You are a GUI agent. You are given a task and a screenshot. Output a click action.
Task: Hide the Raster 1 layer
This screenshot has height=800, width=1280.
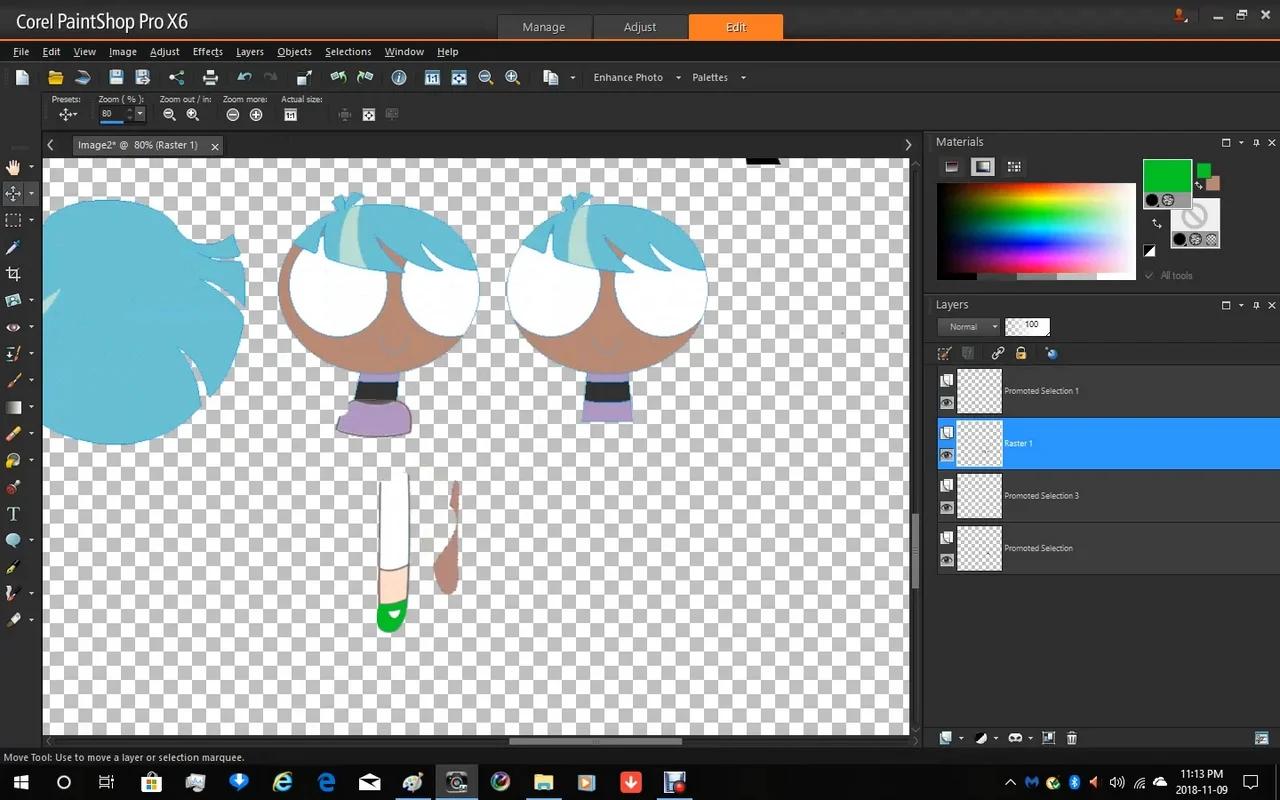coord(946,455)
